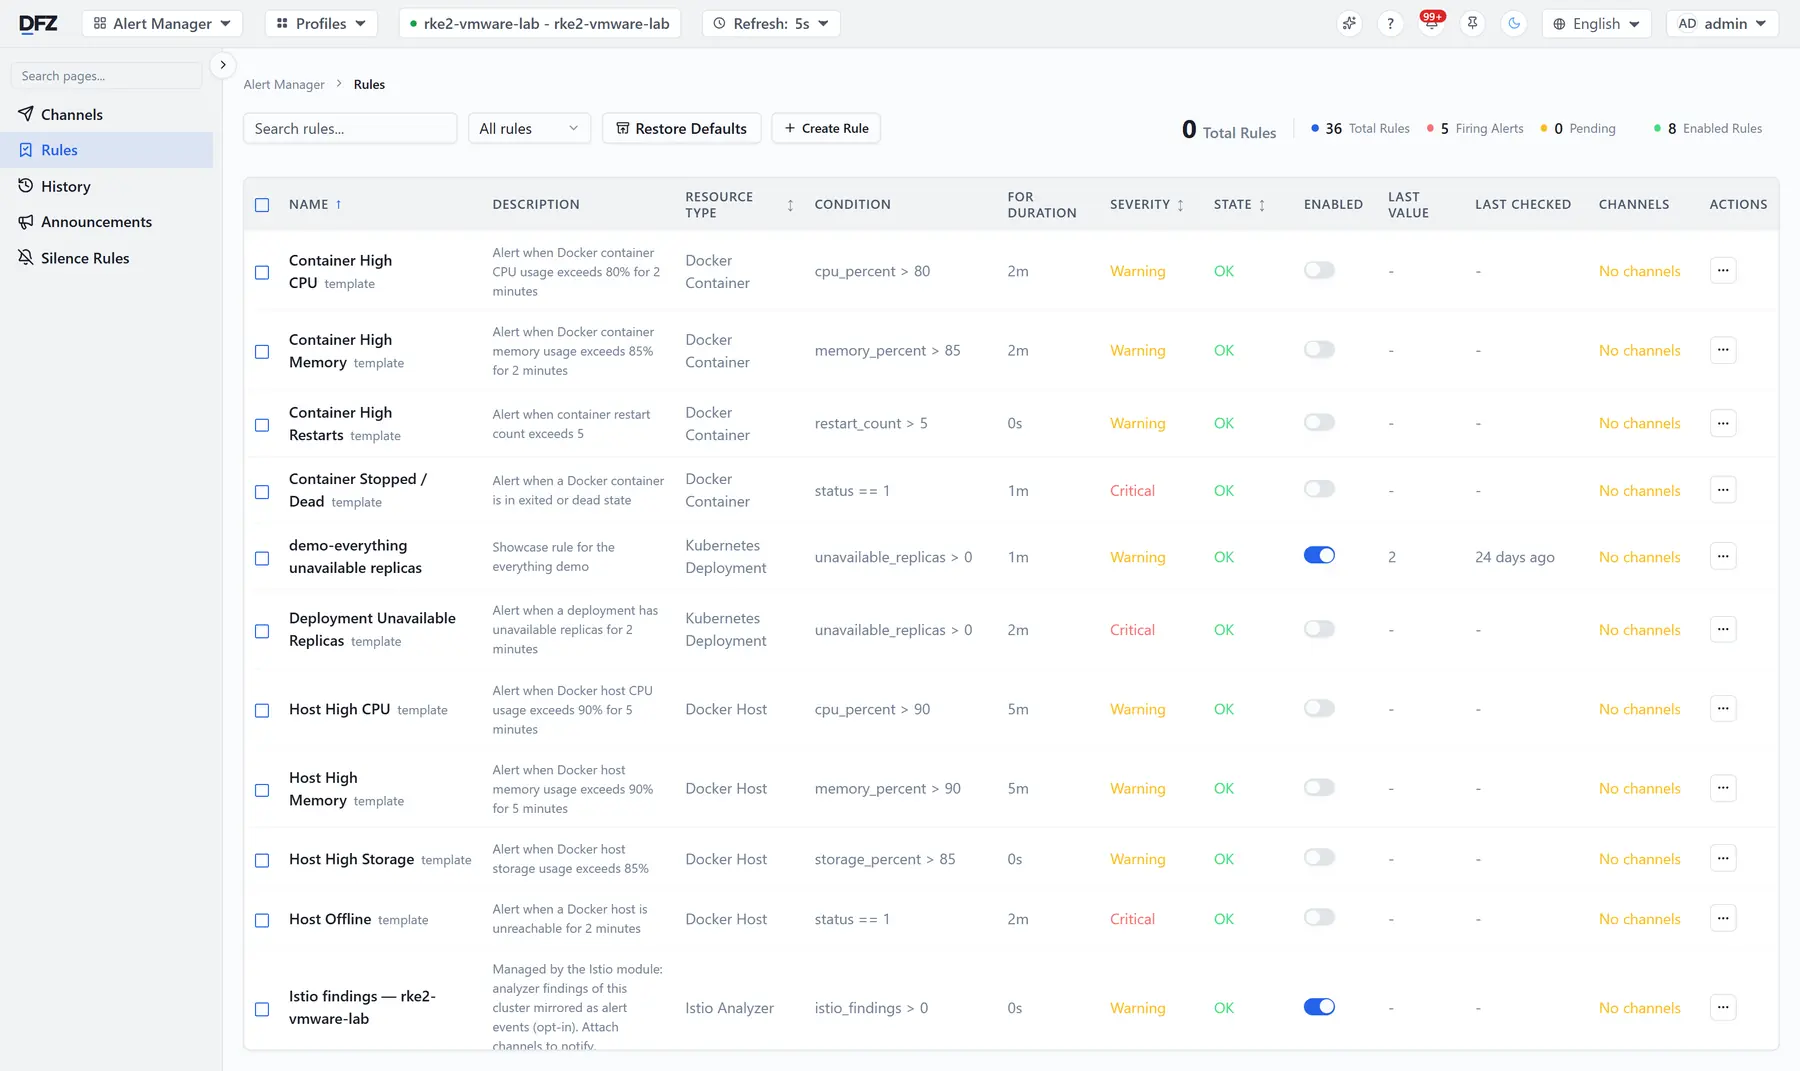Click No channels for Istio findings rule

click(x=1639, y=1008)
